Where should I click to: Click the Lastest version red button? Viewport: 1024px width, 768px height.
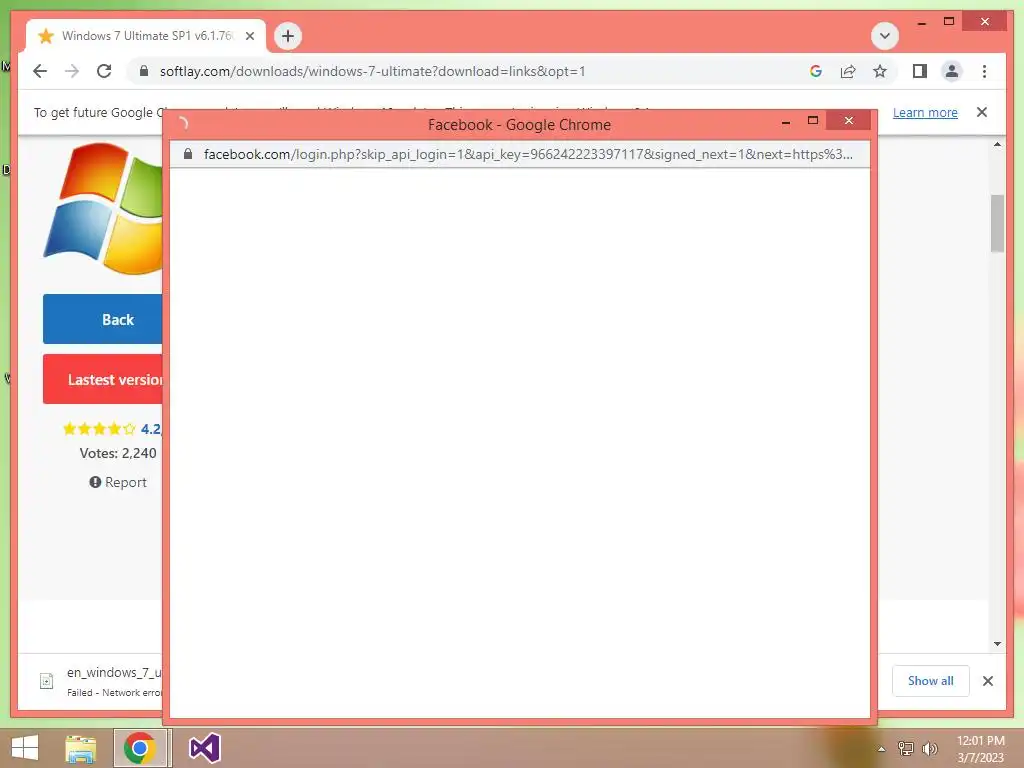[103, 379]
